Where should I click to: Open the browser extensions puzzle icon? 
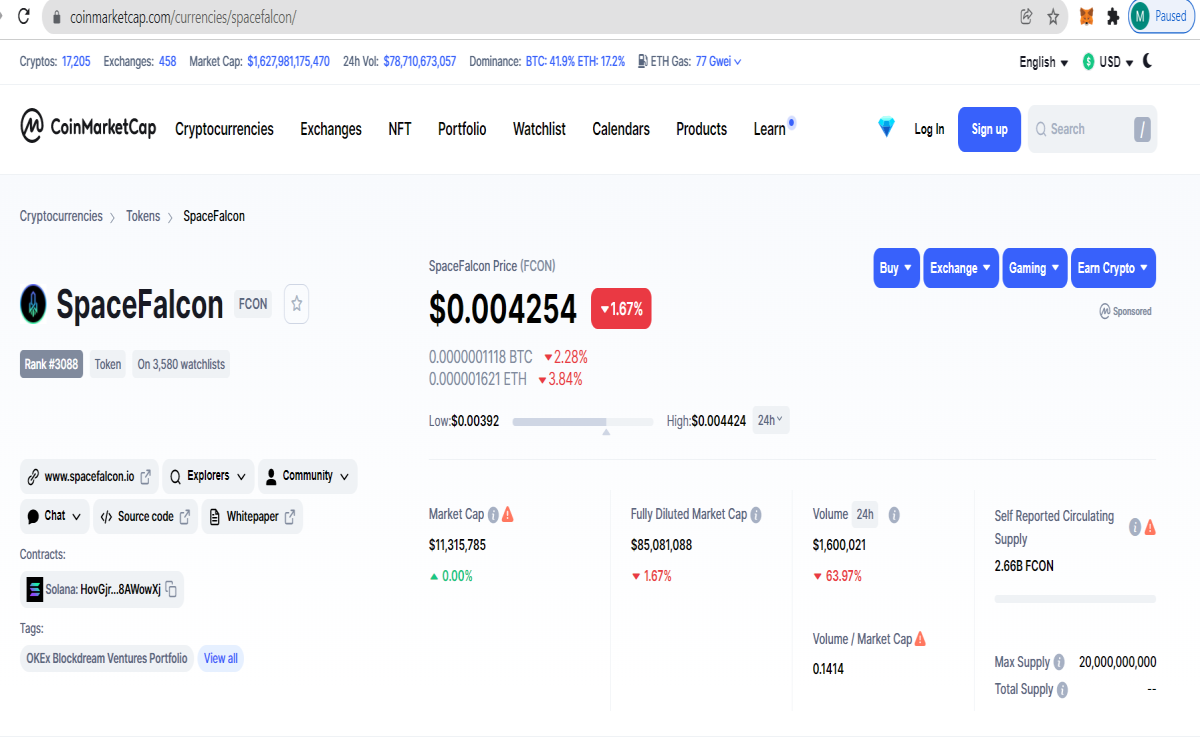click(x=1112, y=16)
